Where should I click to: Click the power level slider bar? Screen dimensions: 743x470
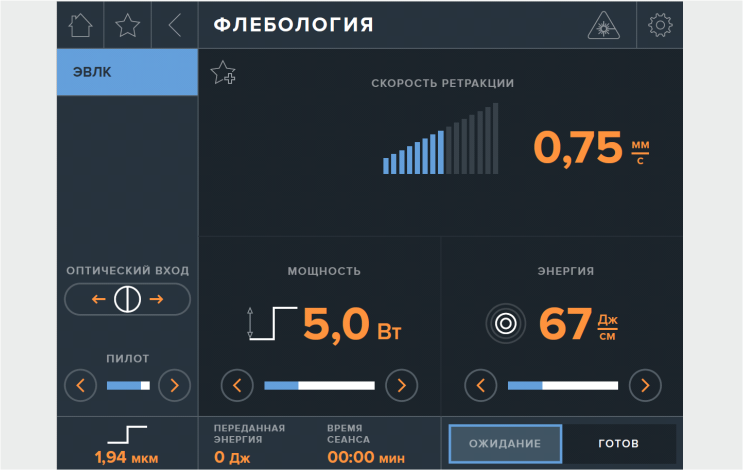tap(319, 385)
